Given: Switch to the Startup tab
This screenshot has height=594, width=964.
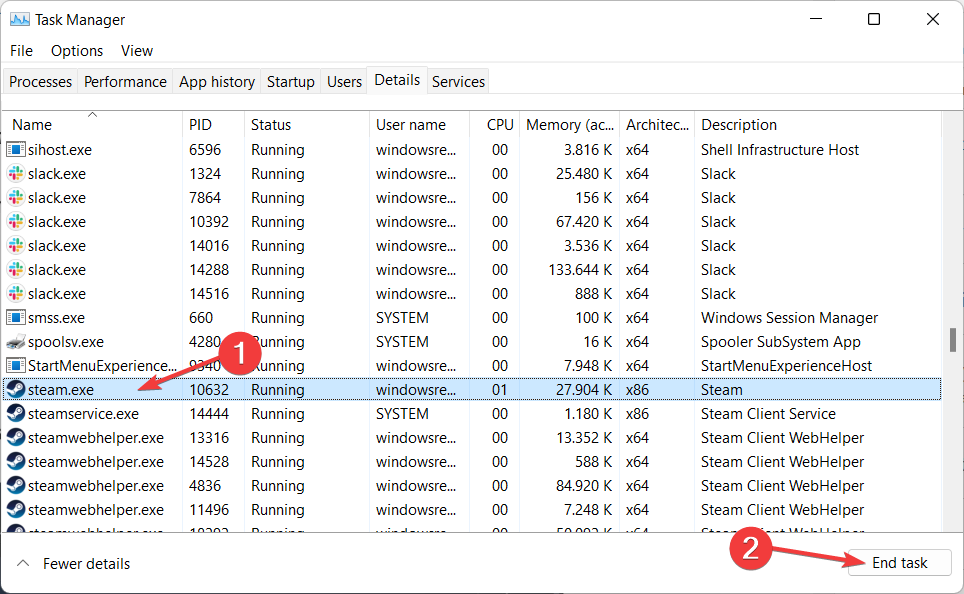Looking at the screenshot, I should (x=291, y=82).
